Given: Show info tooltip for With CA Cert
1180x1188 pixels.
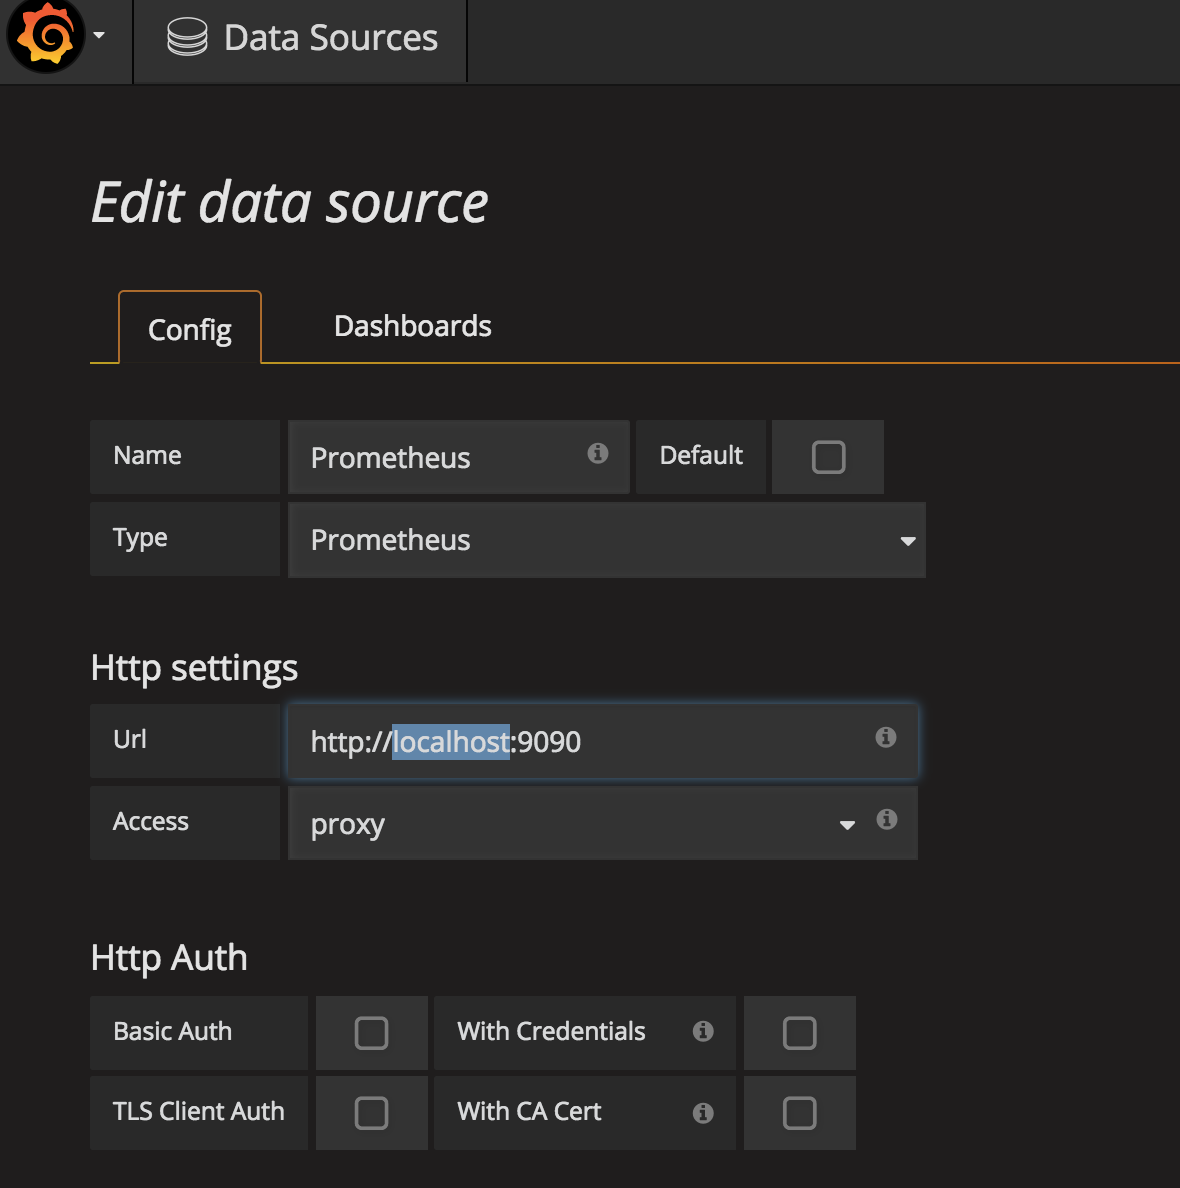Looking at the screenshot, I should click(703, 1113).
